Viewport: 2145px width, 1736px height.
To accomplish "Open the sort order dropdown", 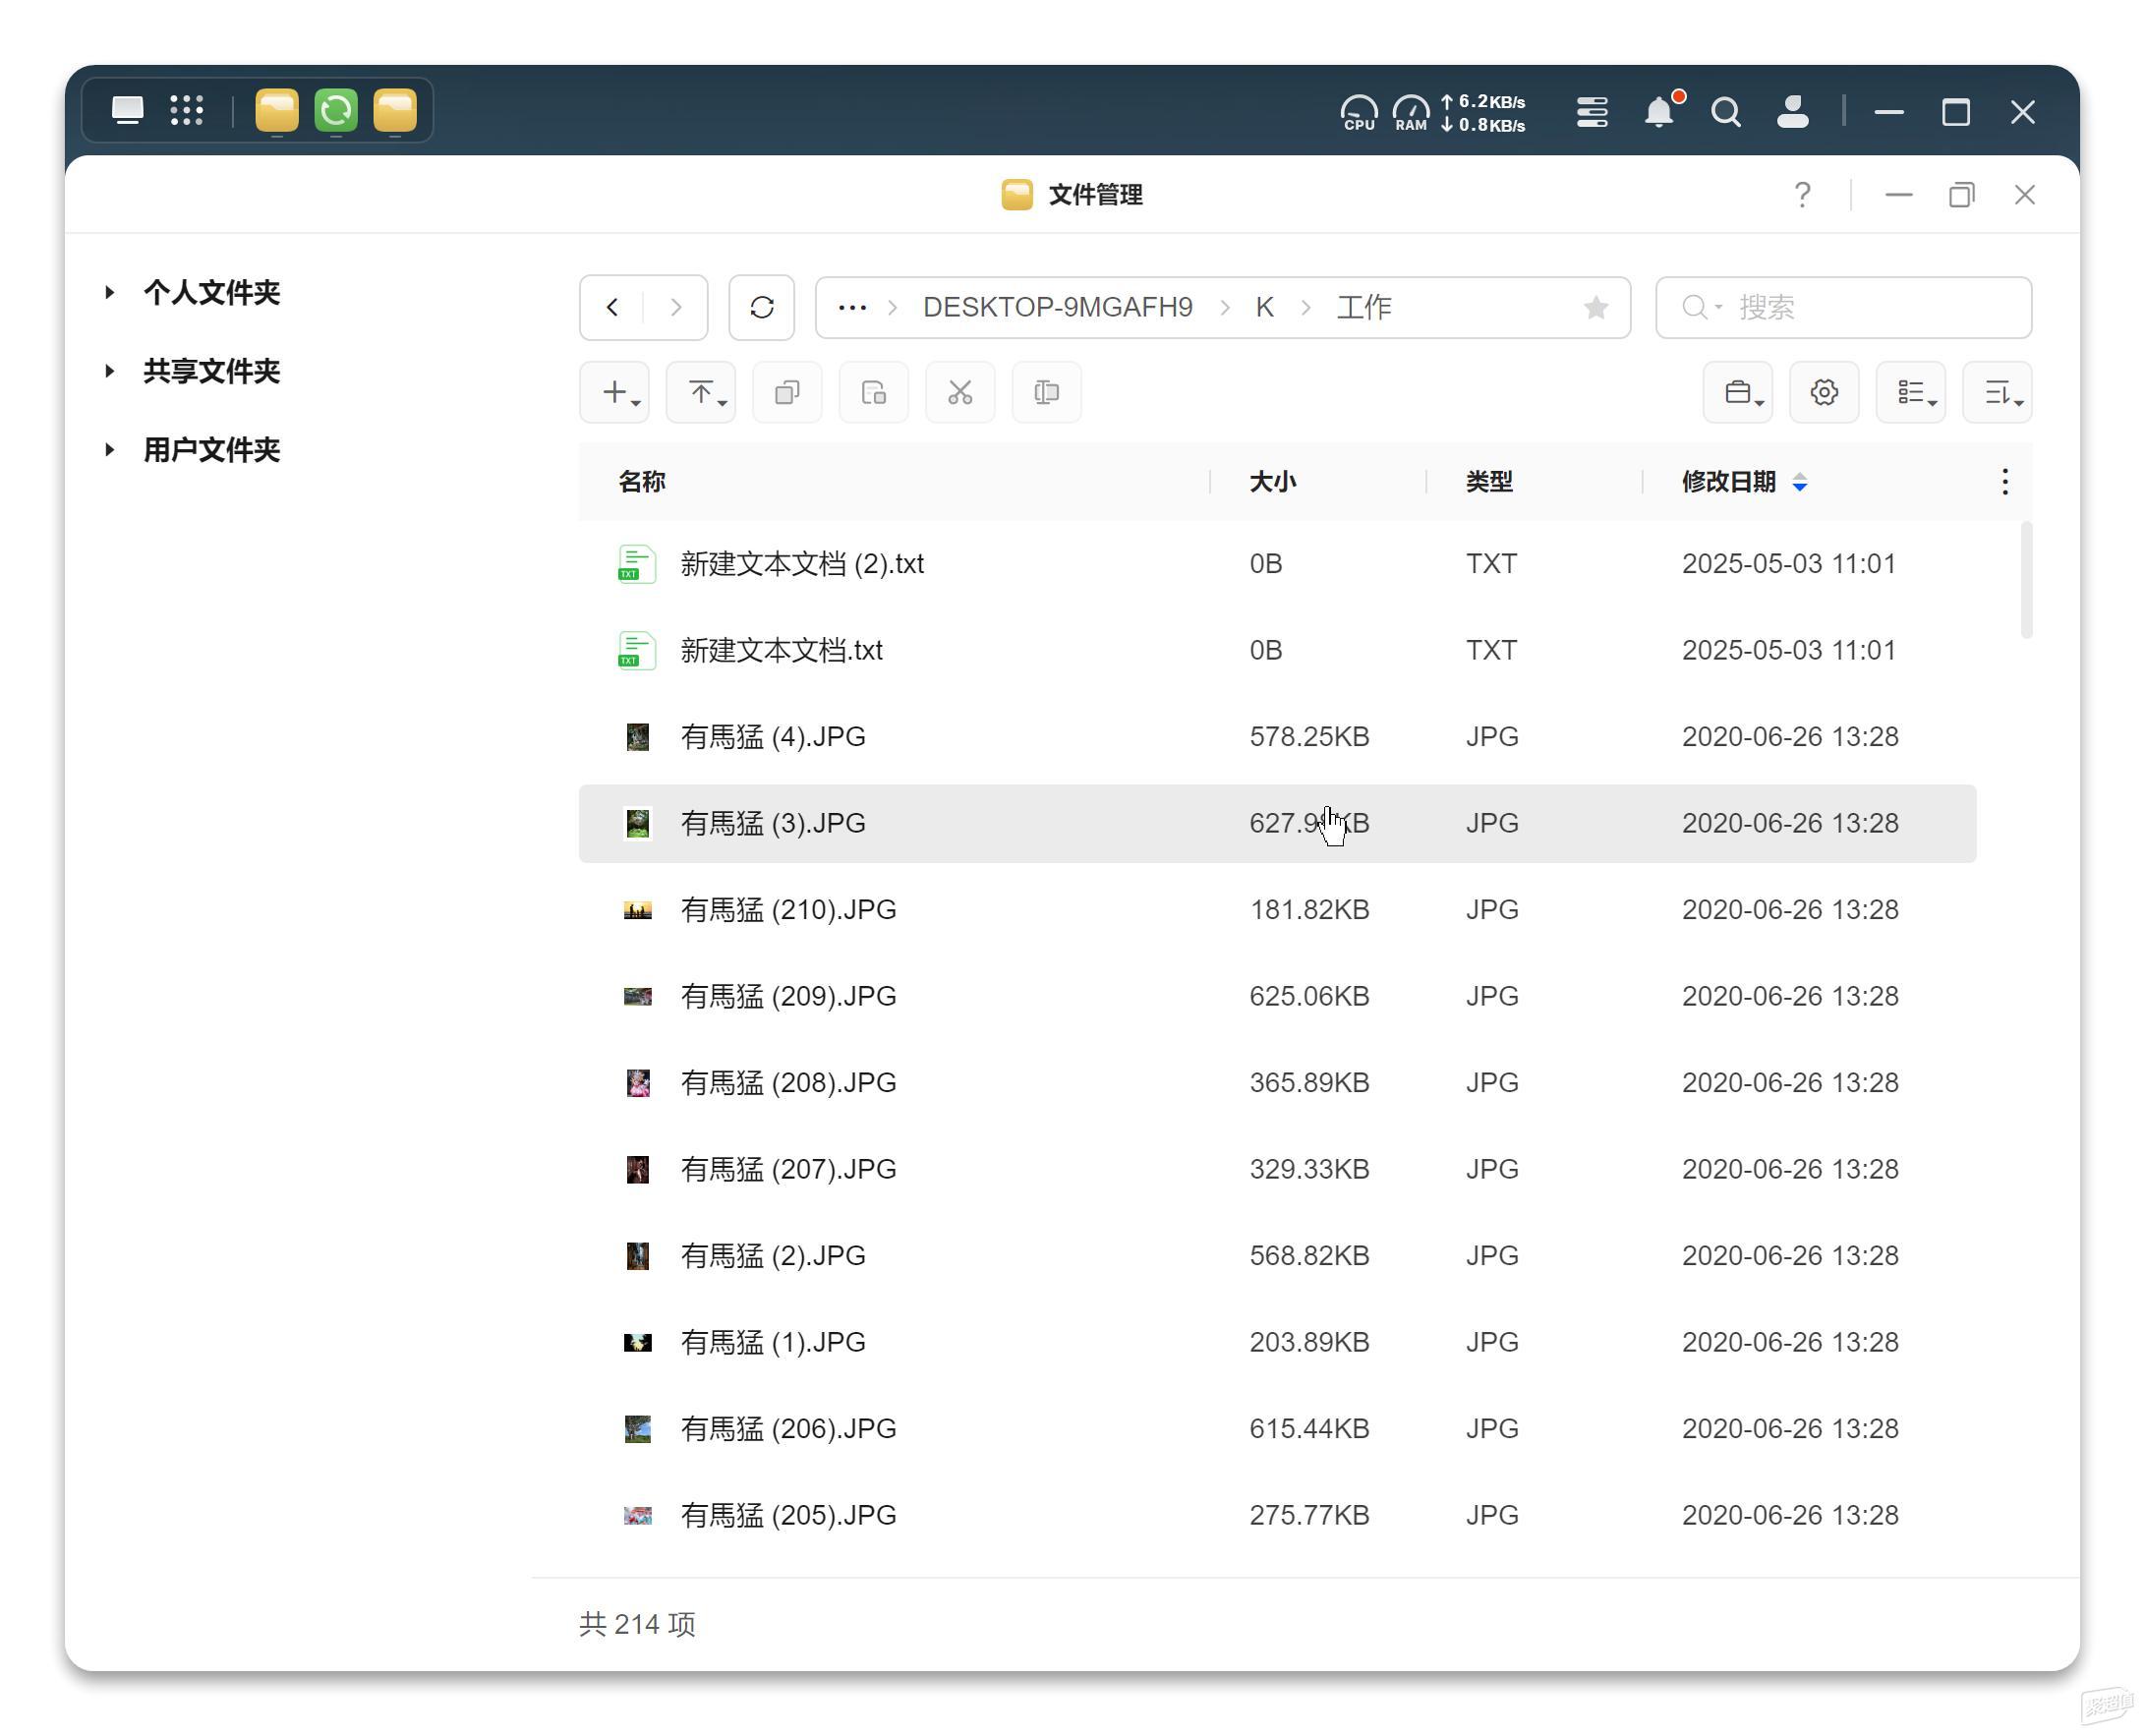I will click(x=1997, y=392).
